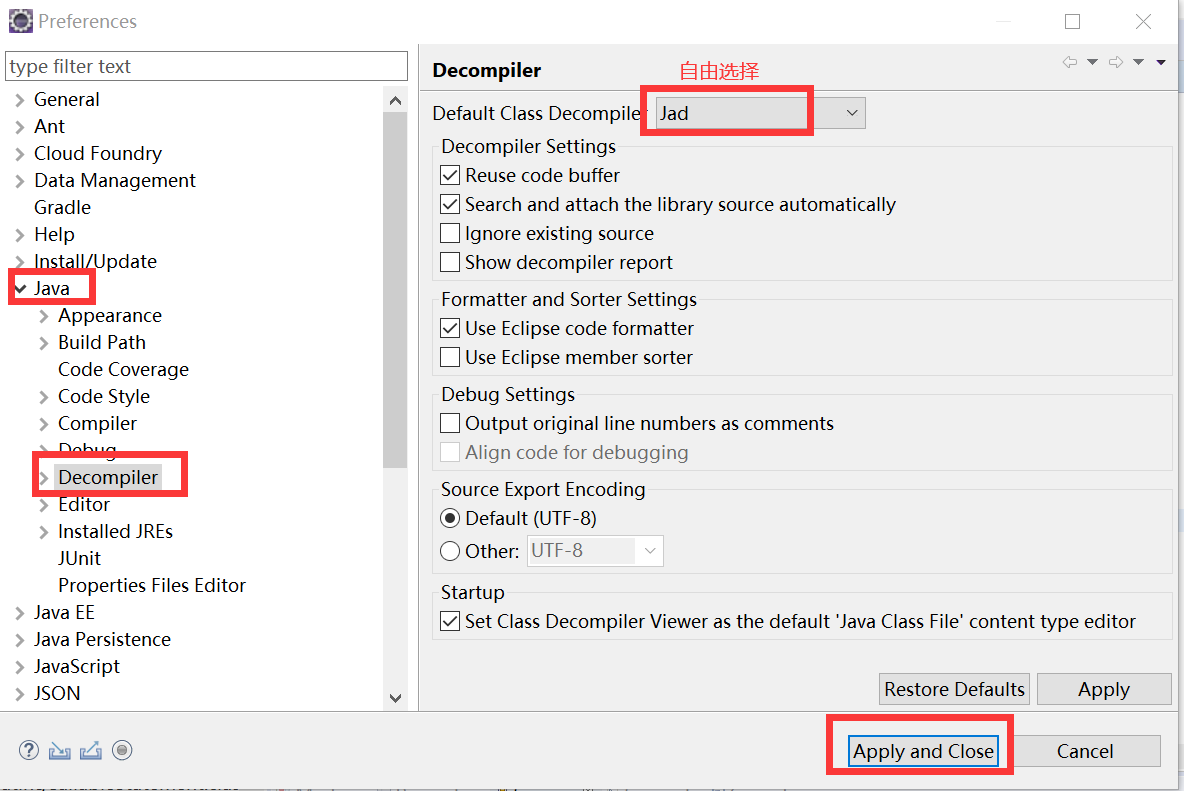Image resolution: width=1184 pixels, height=791 pixels.
Task: Expand the Compiler subnode
Action: [44, 424]
